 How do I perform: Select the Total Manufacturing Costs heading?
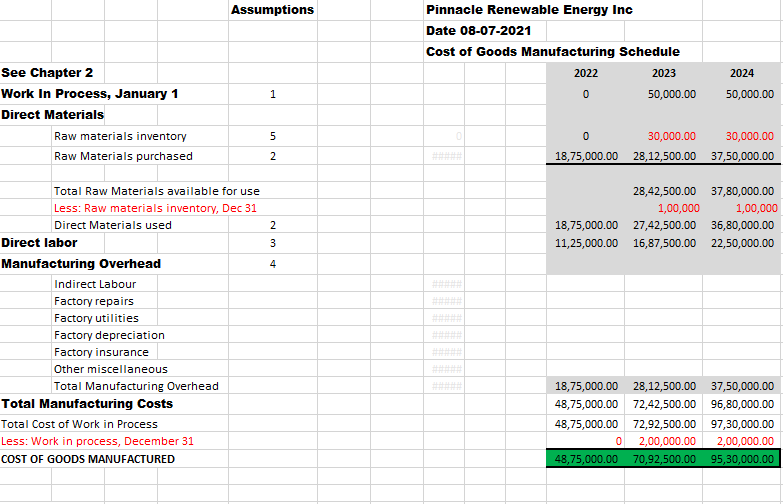[x=87, y=404]
